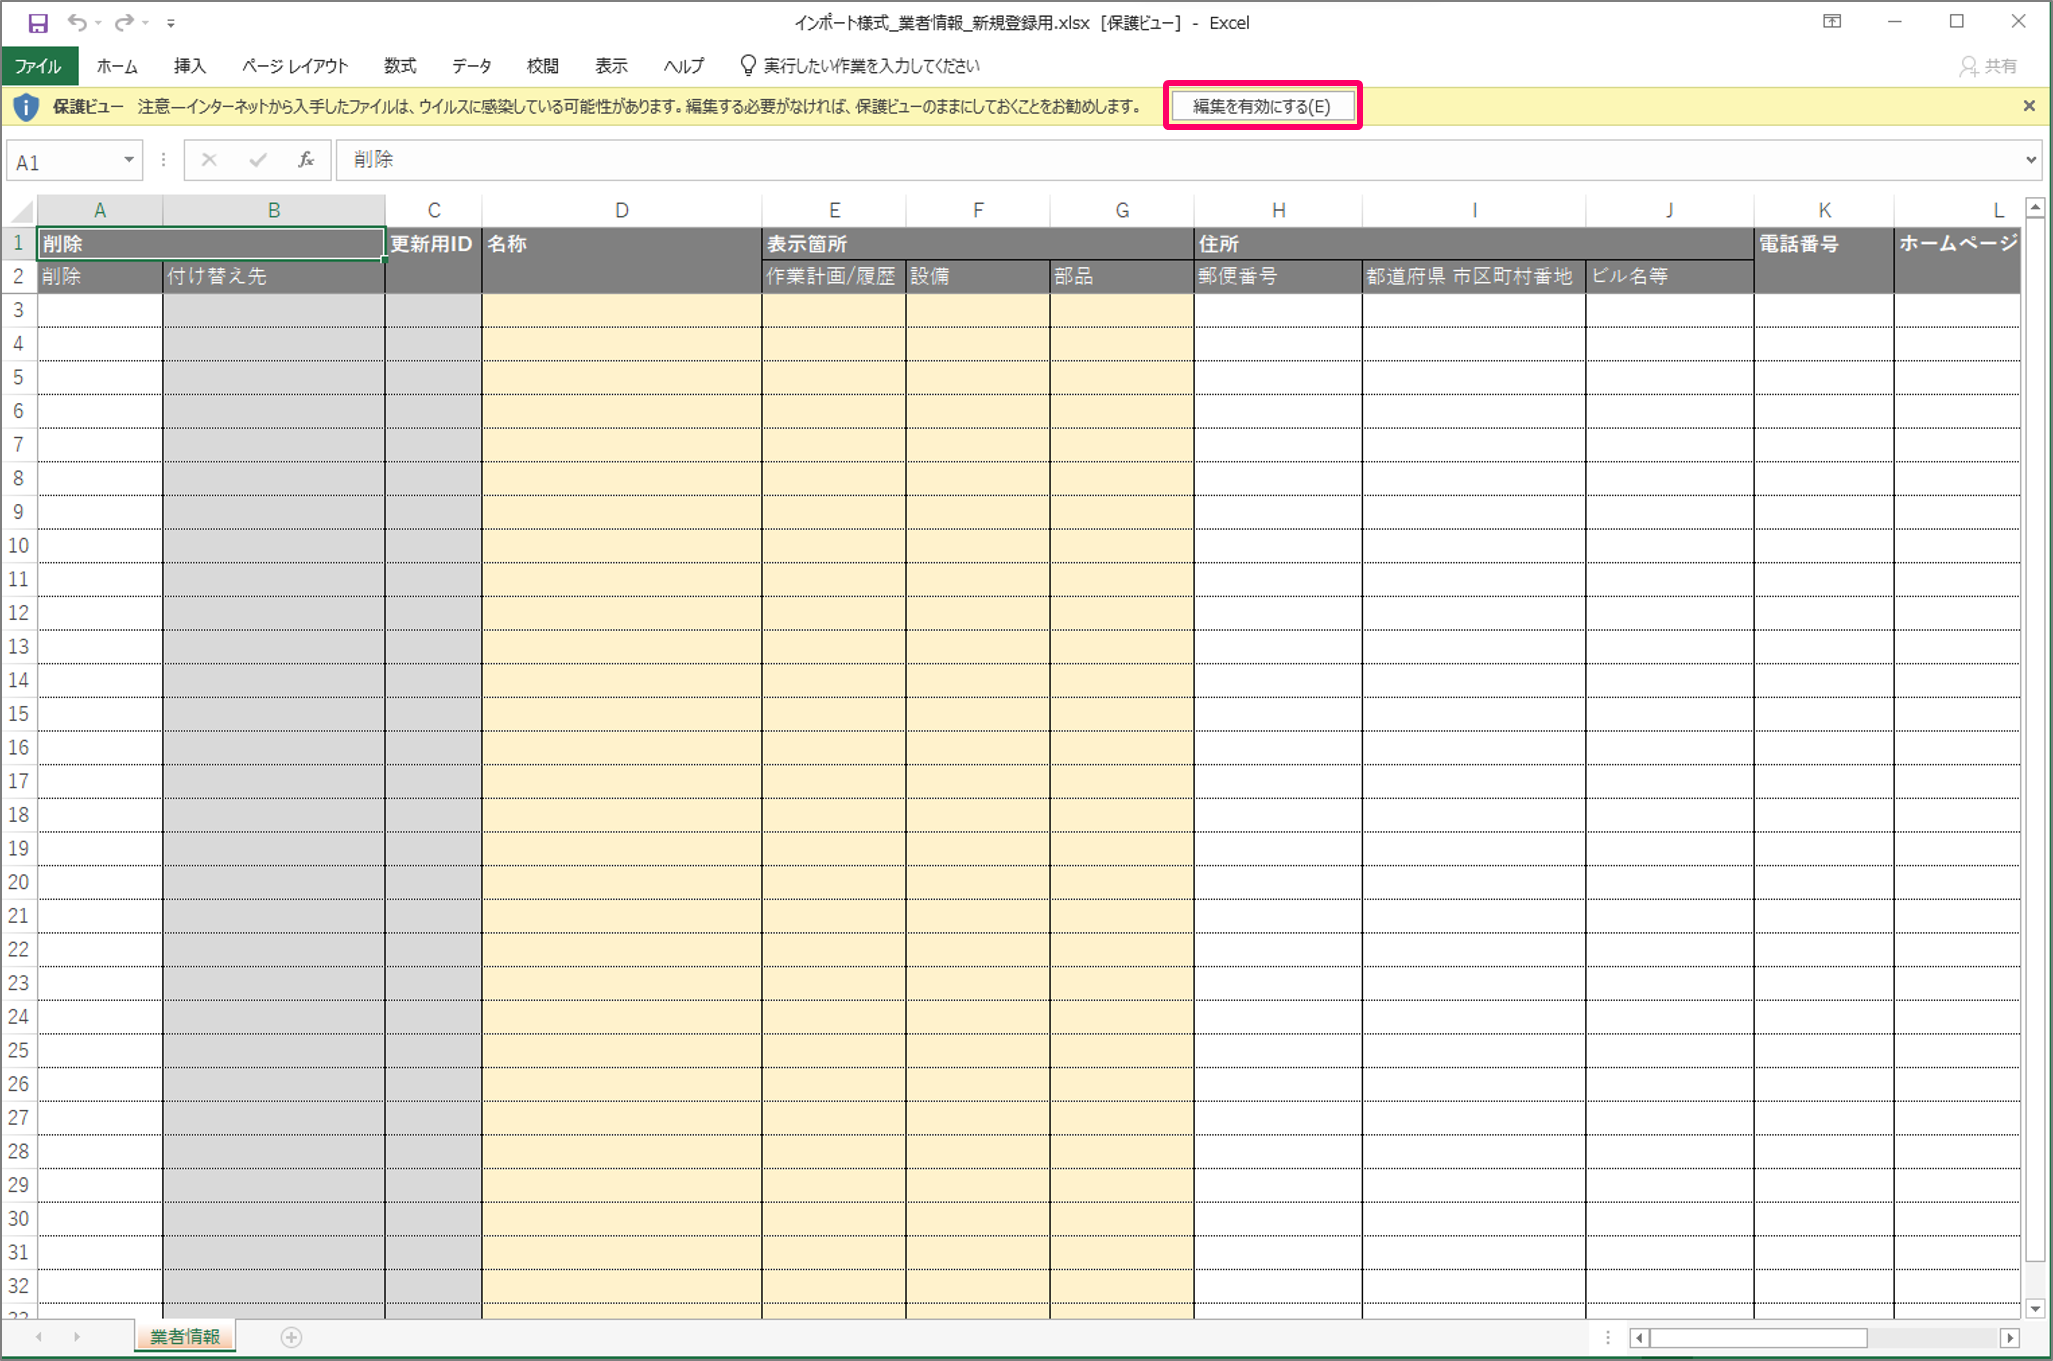Open Customize Quick Access Toolbar dropdown
The image size is (2053, 1361).
point(171,22)
